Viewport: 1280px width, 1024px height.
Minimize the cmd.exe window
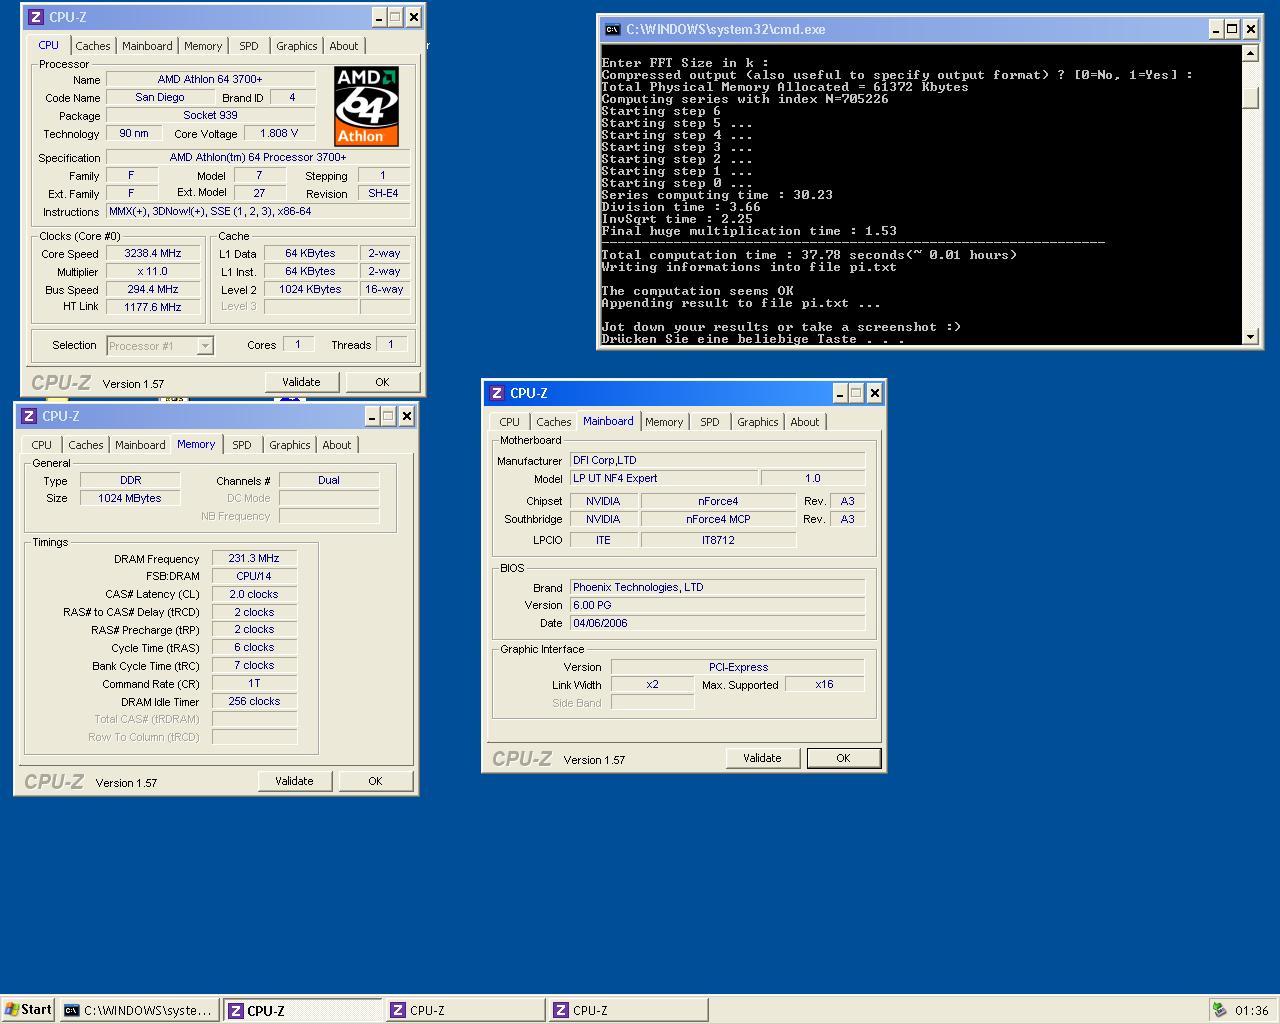1216,29
